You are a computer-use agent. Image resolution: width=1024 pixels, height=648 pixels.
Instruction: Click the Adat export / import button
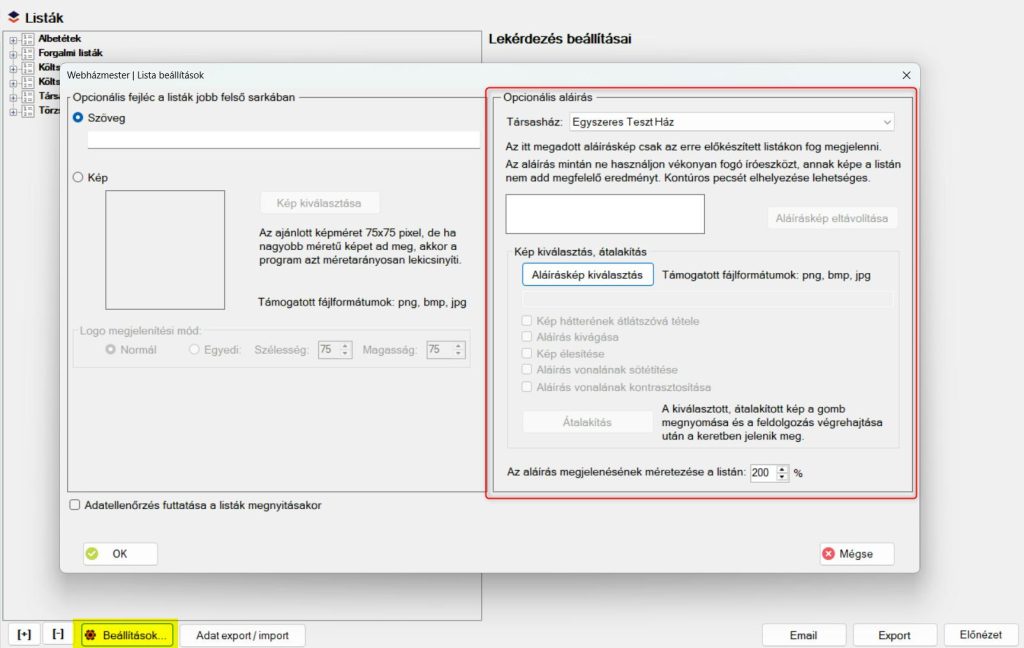(242, 635)
